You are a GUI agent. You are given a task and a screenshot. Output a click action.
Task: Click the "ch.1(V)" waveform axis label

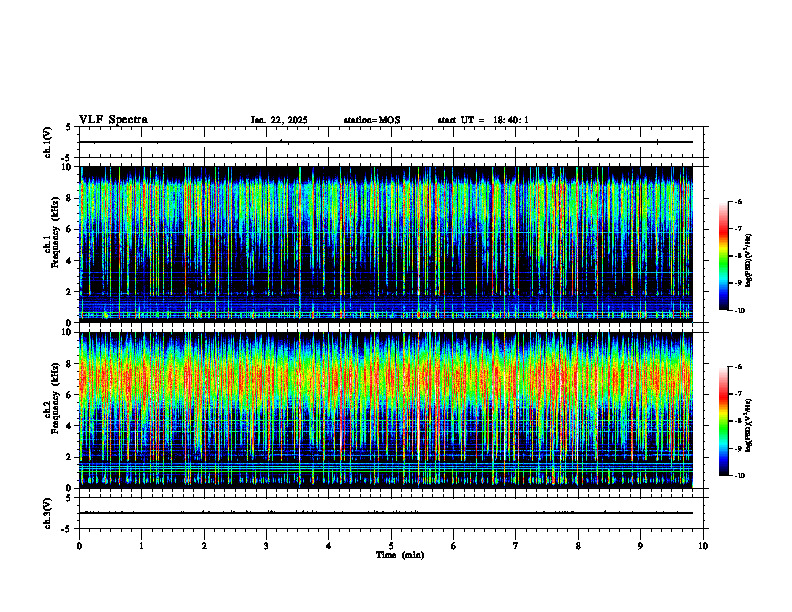click(48, 142)
